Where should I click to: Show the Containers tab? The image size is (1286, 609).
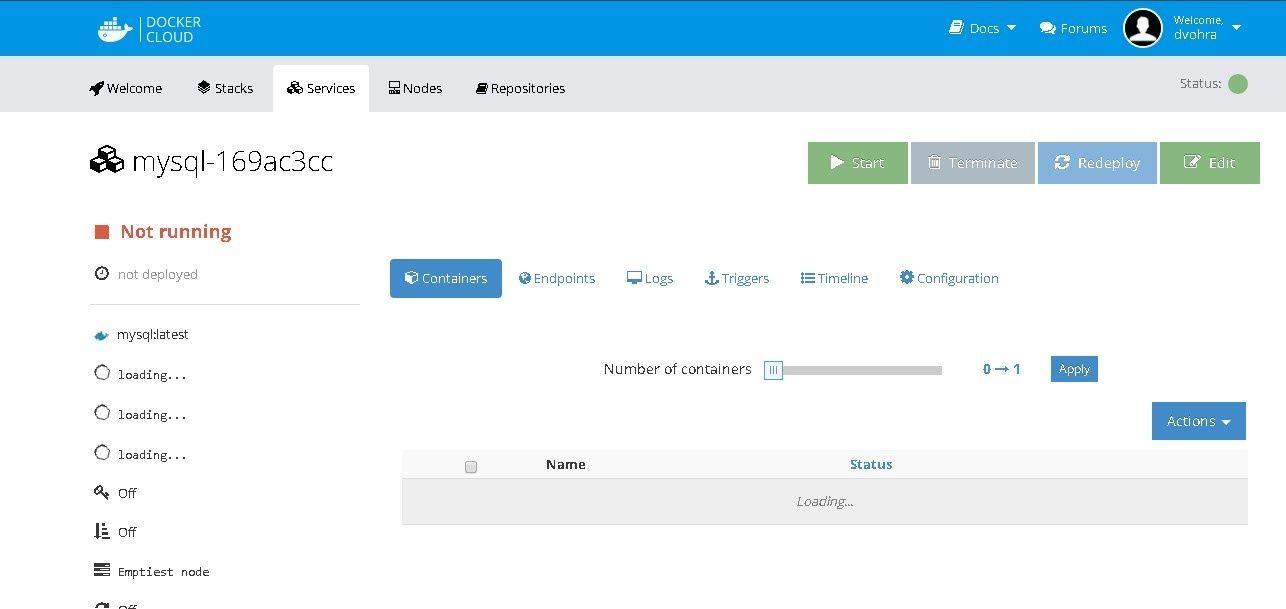click(x=446, y=278)
